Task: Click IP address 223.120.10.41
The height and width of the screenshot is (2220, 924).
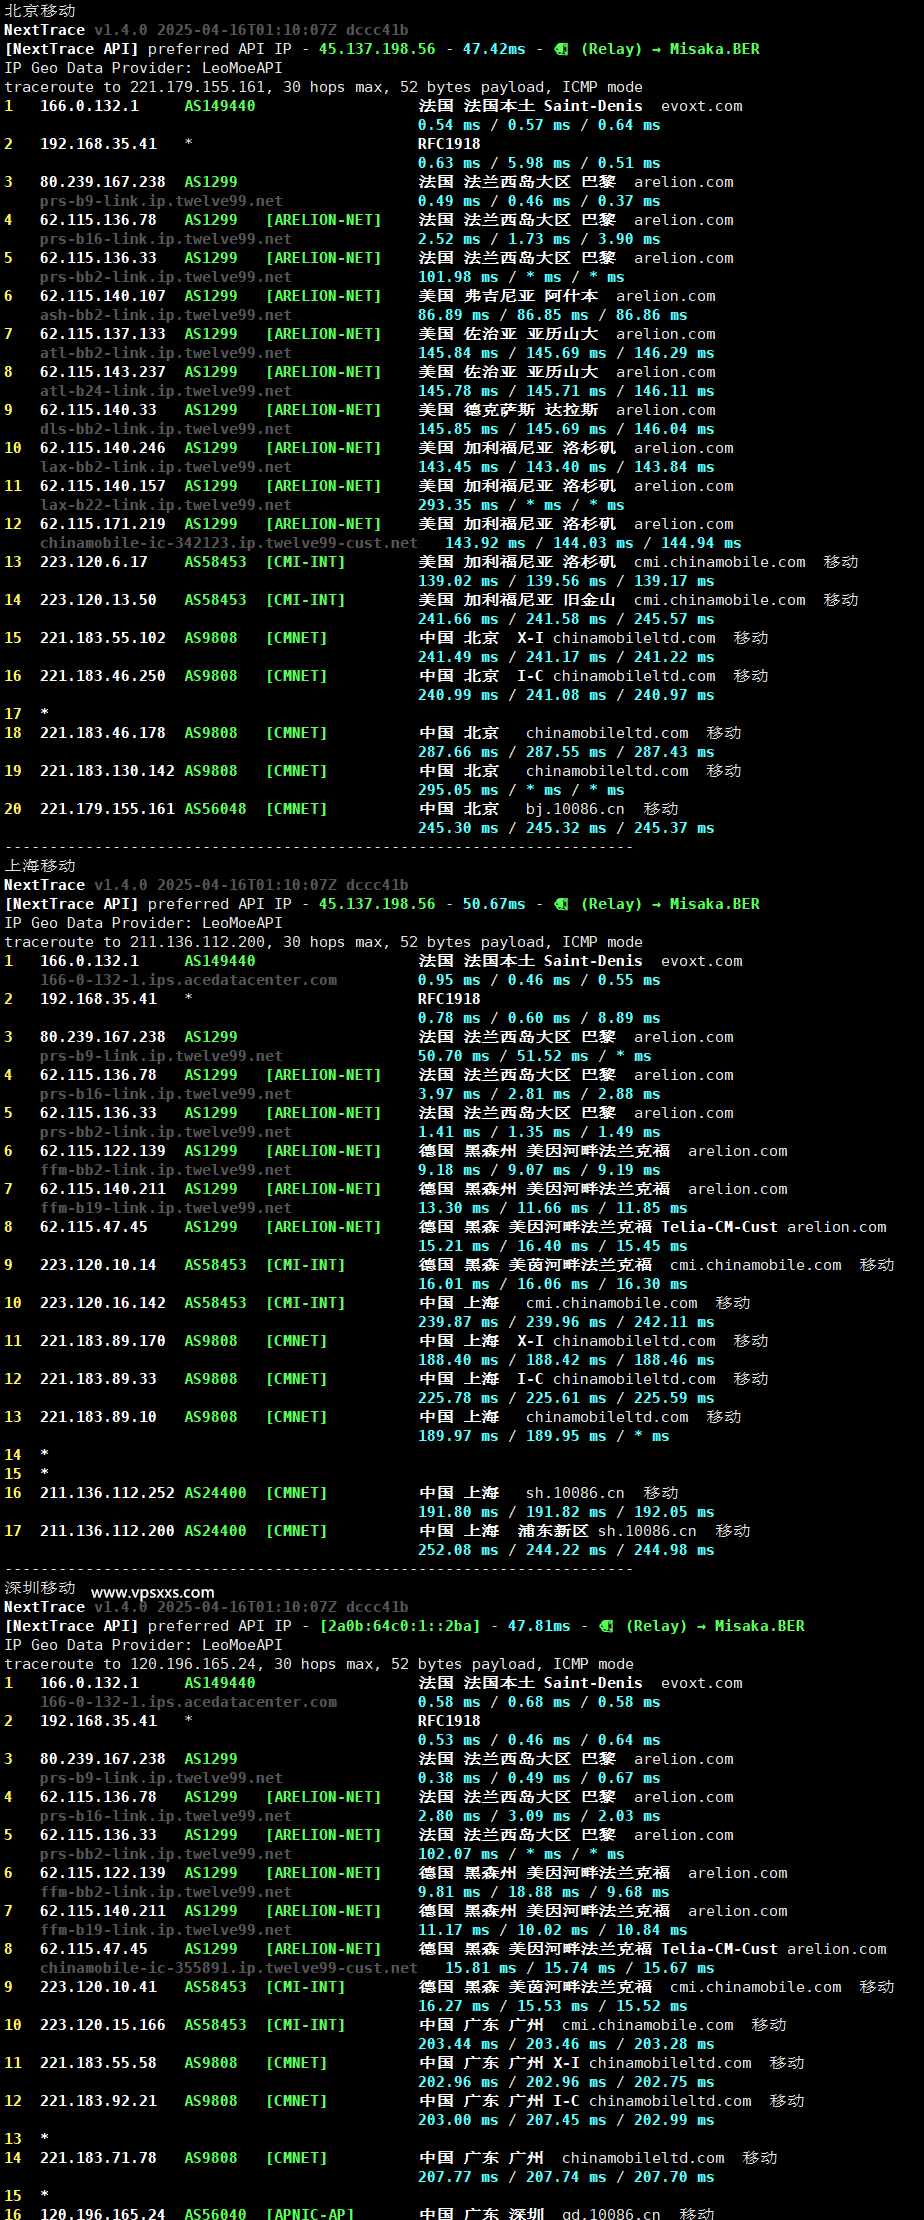Action: (x=99, y=1987)
